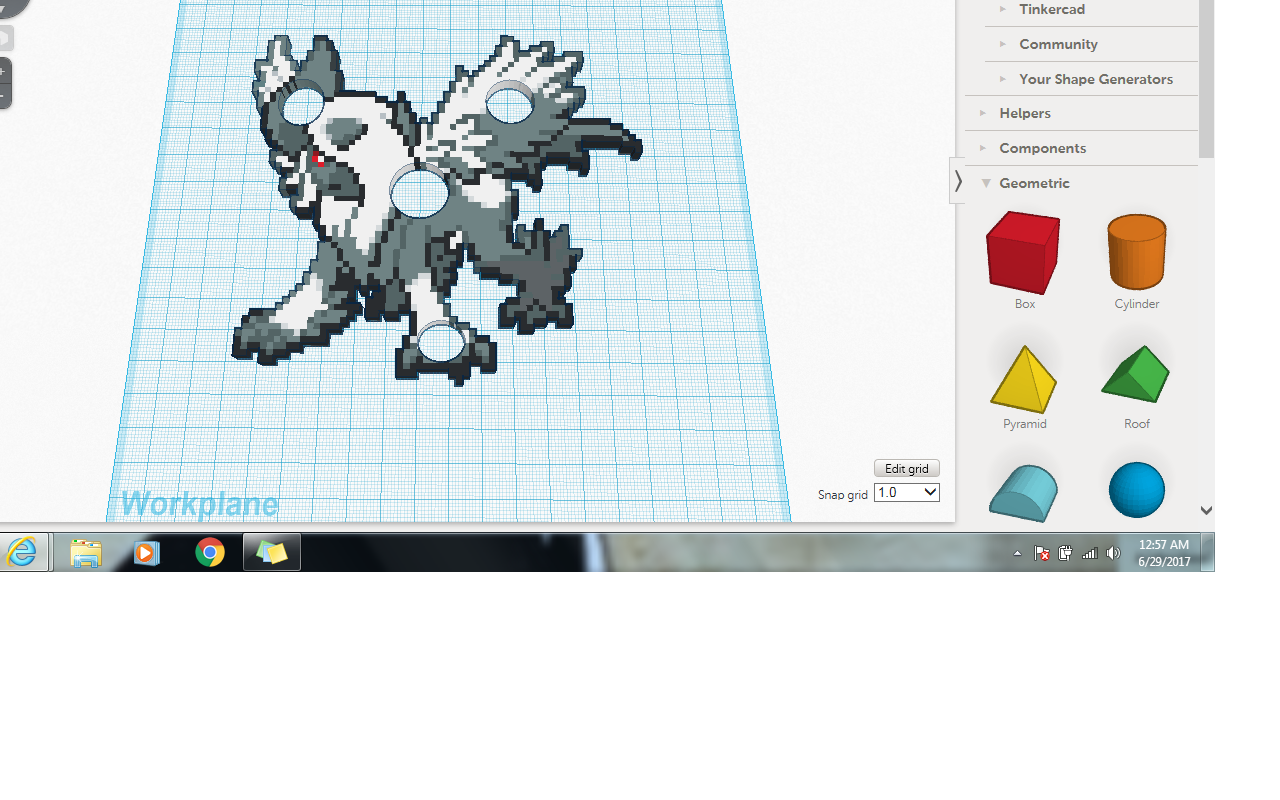The width and height of the screenshot is (1280, 800).
Task: Open the Snap grid value dropdown
Action: (907, 492)
